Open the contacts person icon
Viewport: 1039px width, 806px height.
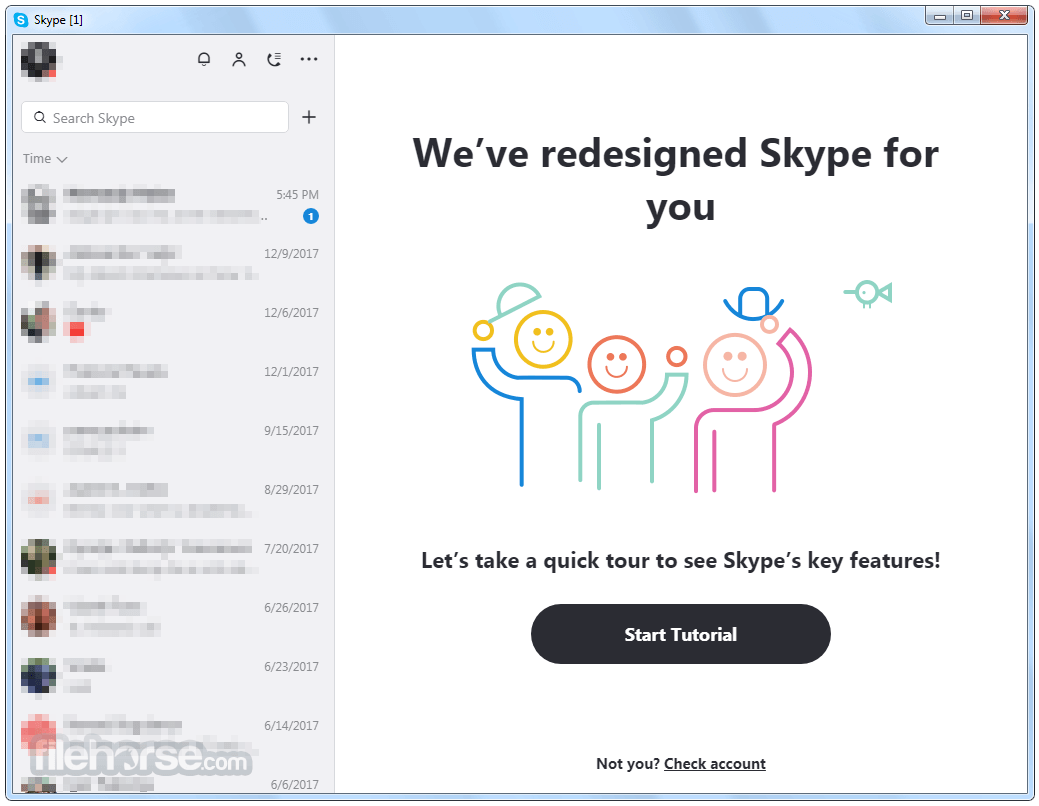point(239,60)
